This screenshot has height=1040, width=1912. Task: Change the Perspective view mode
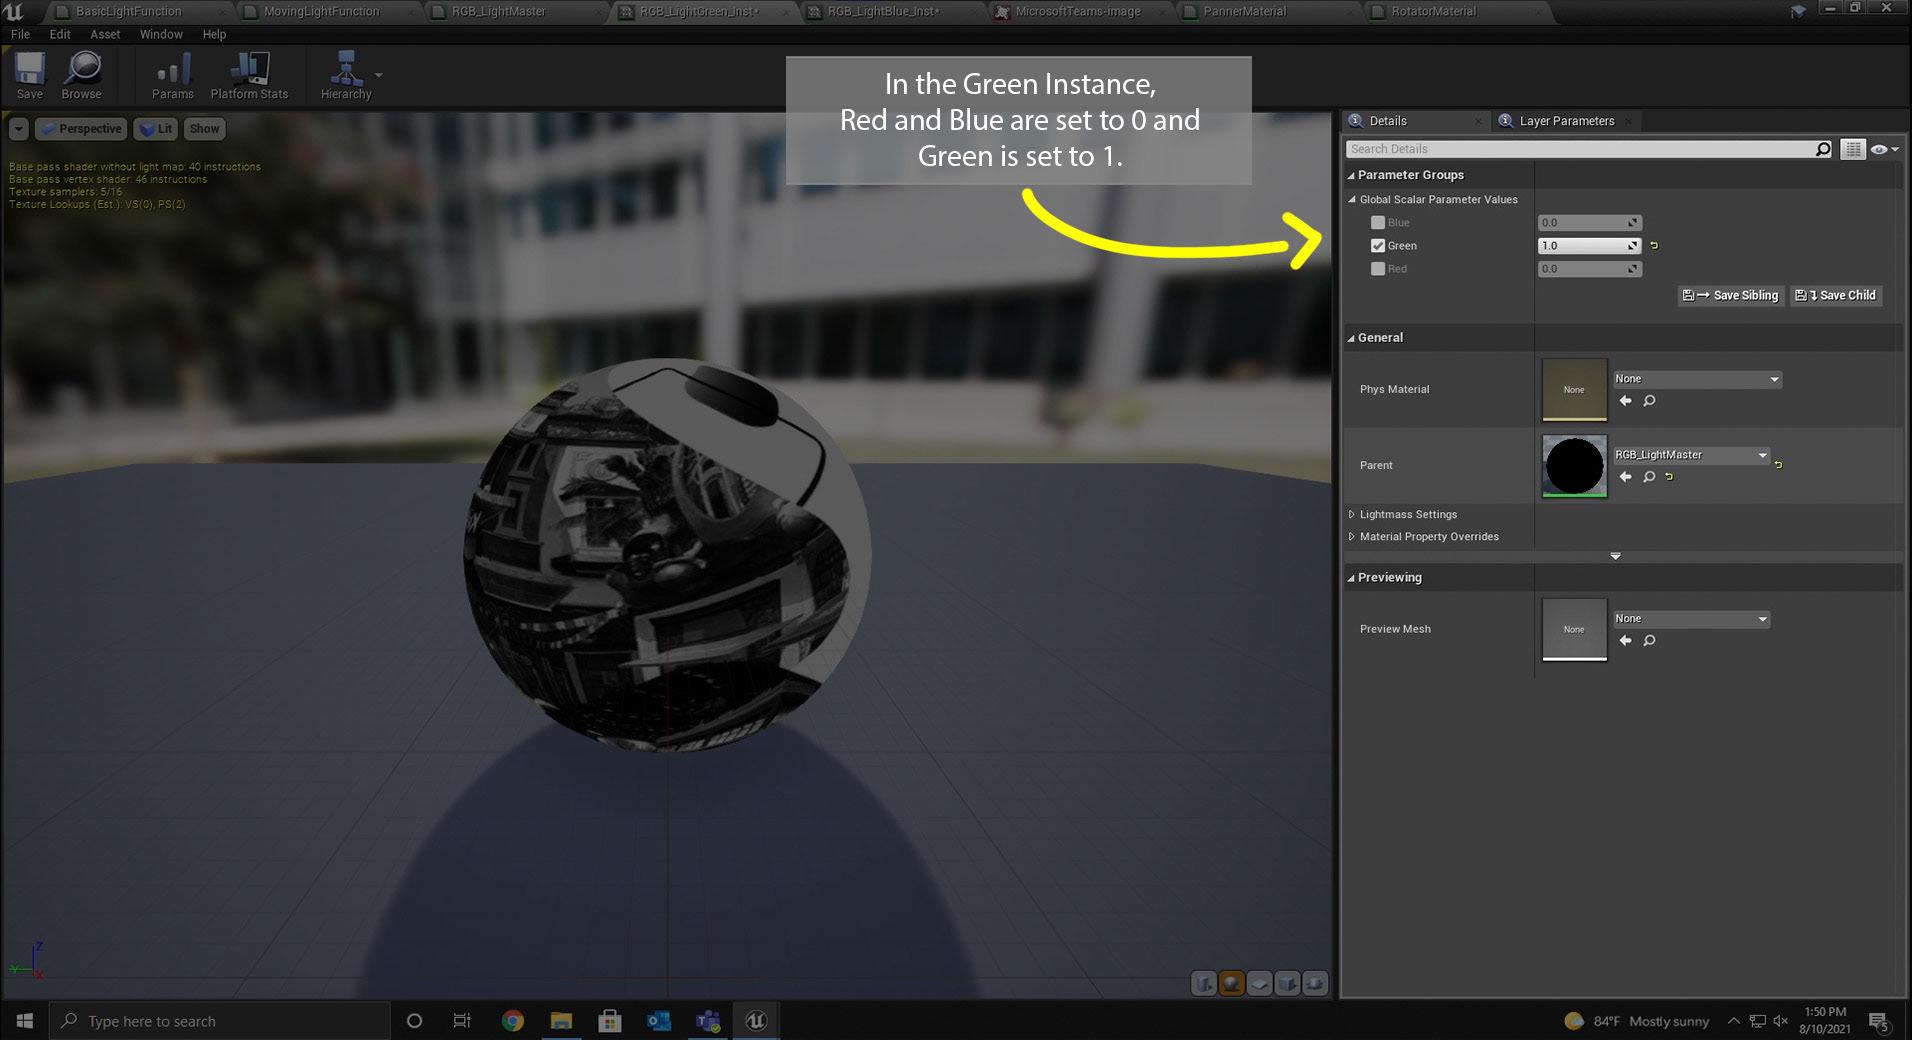81,129
